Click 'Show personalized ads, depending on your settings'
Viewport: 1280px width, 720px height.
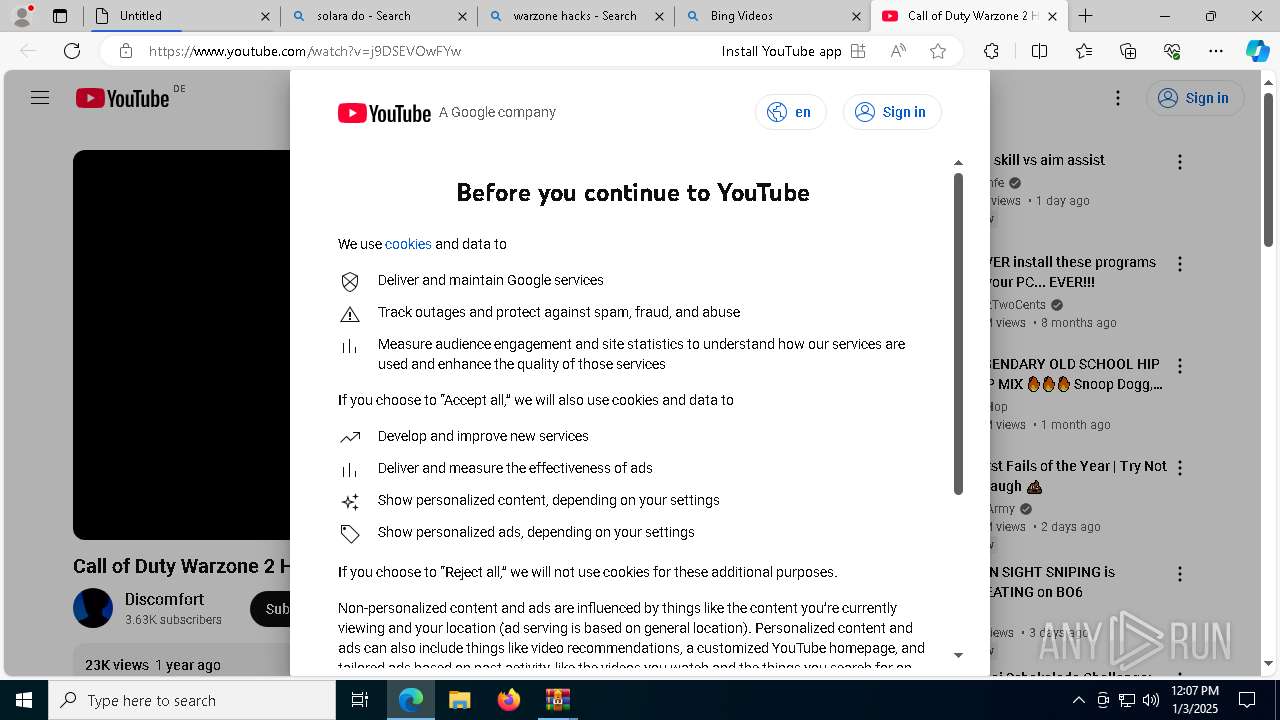[536, 532]
